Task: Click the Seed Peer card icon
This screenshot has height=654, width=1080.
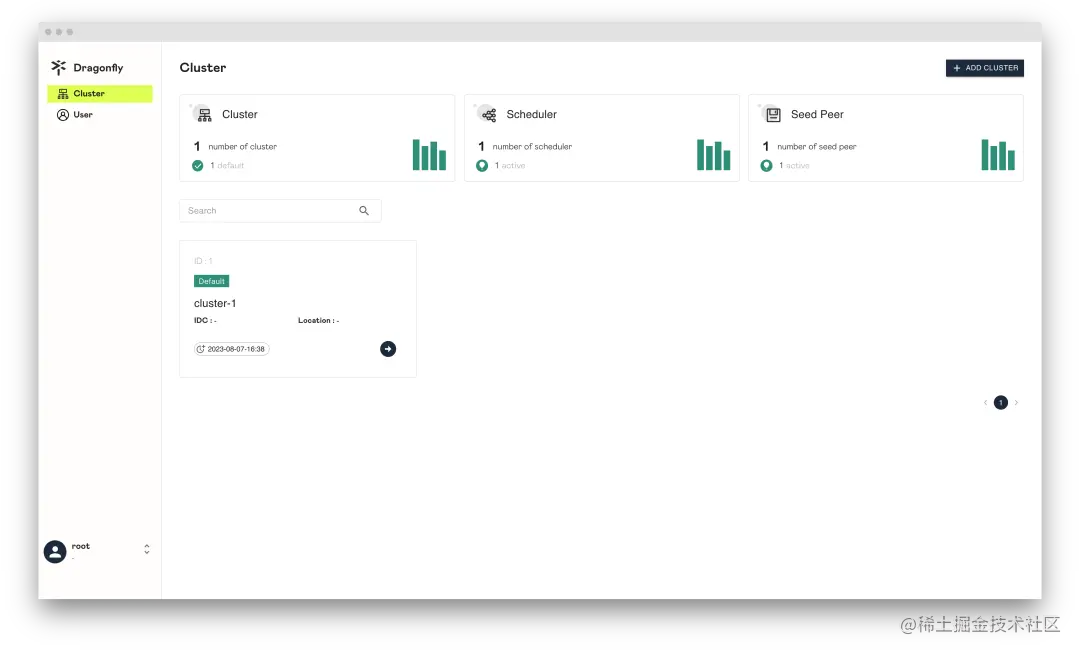Action: point(773,115)
